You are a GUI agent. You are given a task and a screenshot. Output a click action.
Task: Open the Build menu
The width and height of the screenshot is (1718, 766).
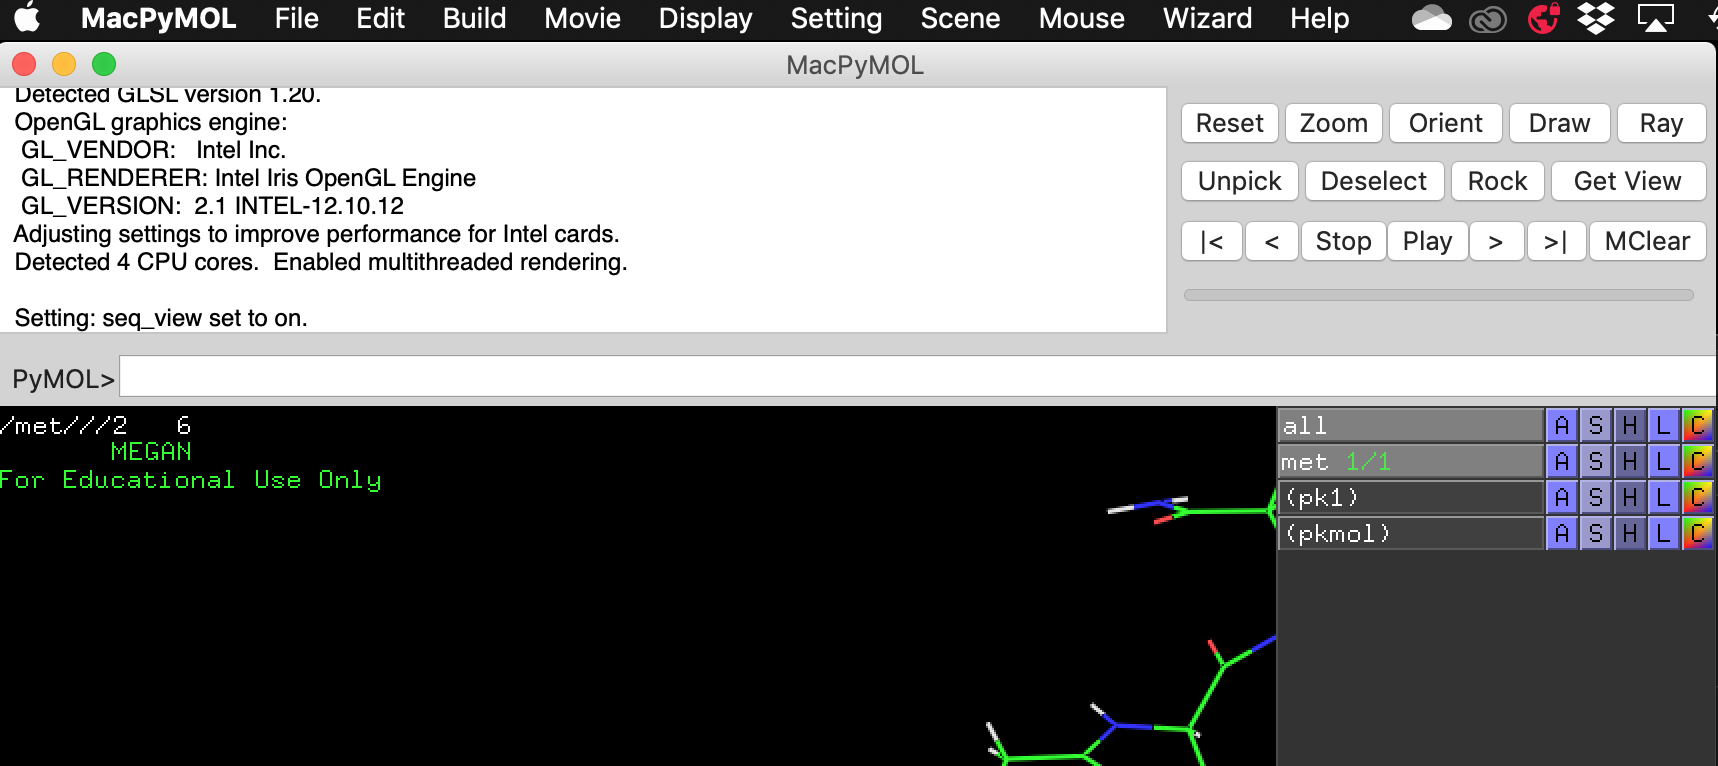(475, 18)
